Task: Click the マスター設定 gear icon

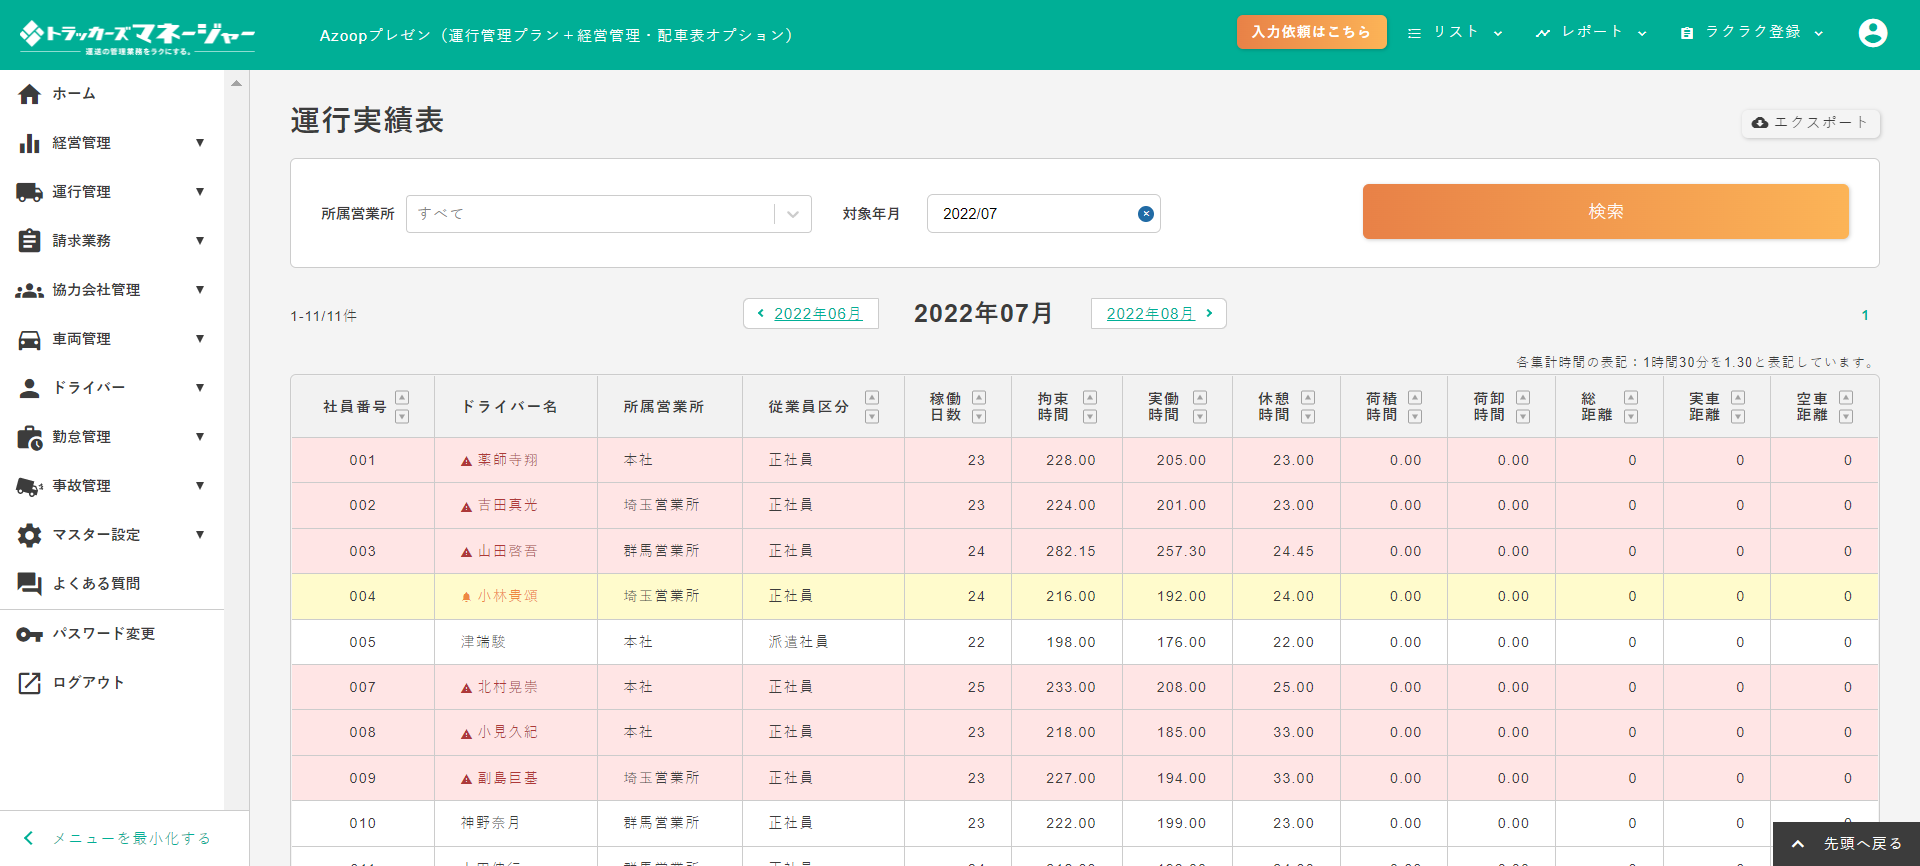Action: [x=30, y=535]
